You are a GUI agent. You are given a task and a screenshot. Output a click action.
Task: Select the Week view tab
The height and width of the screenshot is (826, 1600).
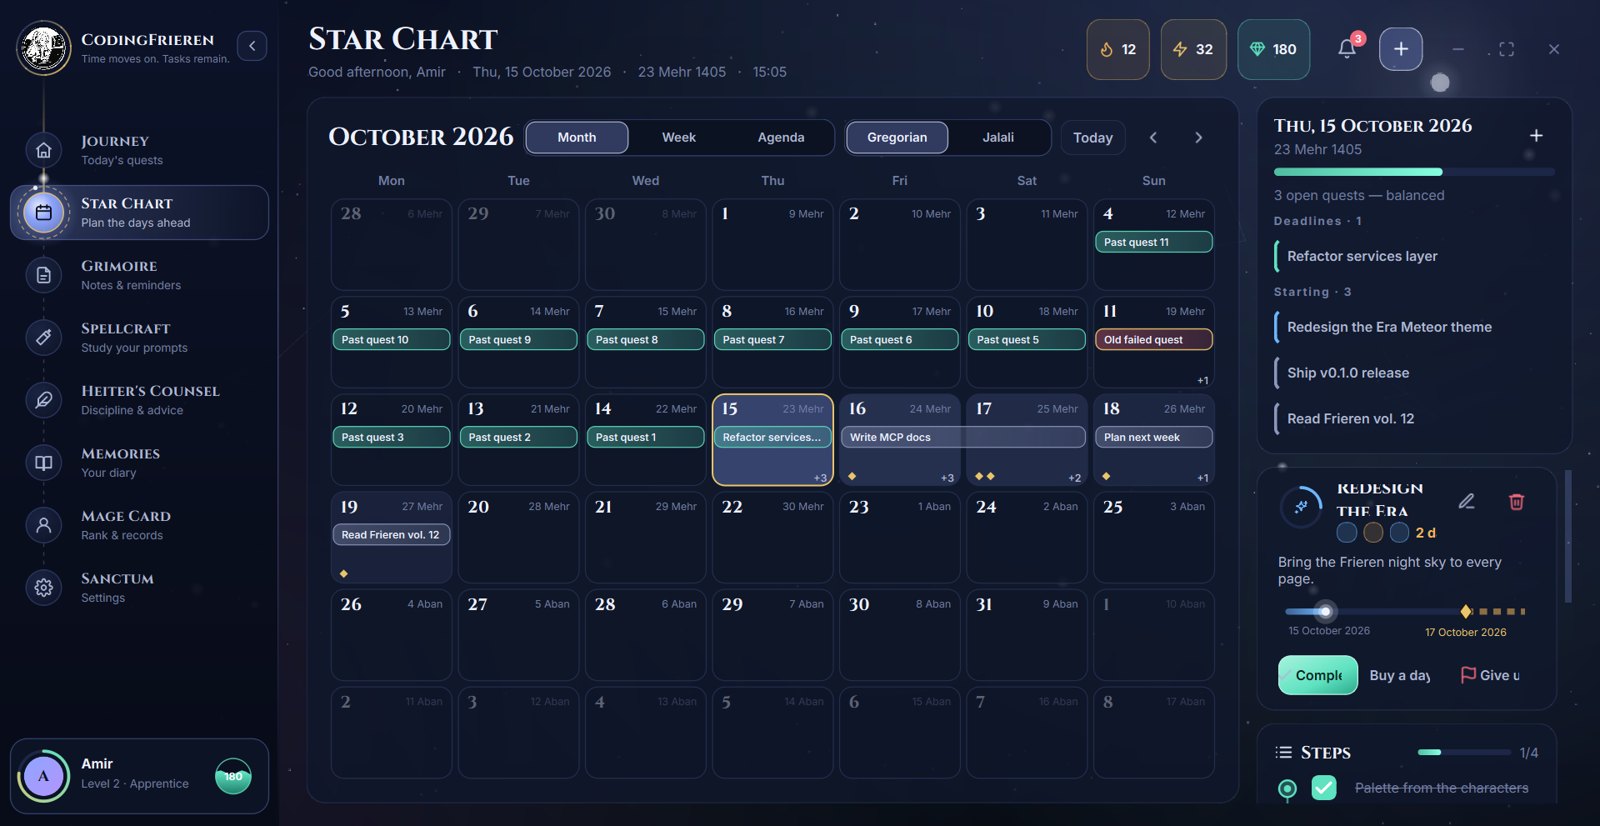(x=679, y=137)
